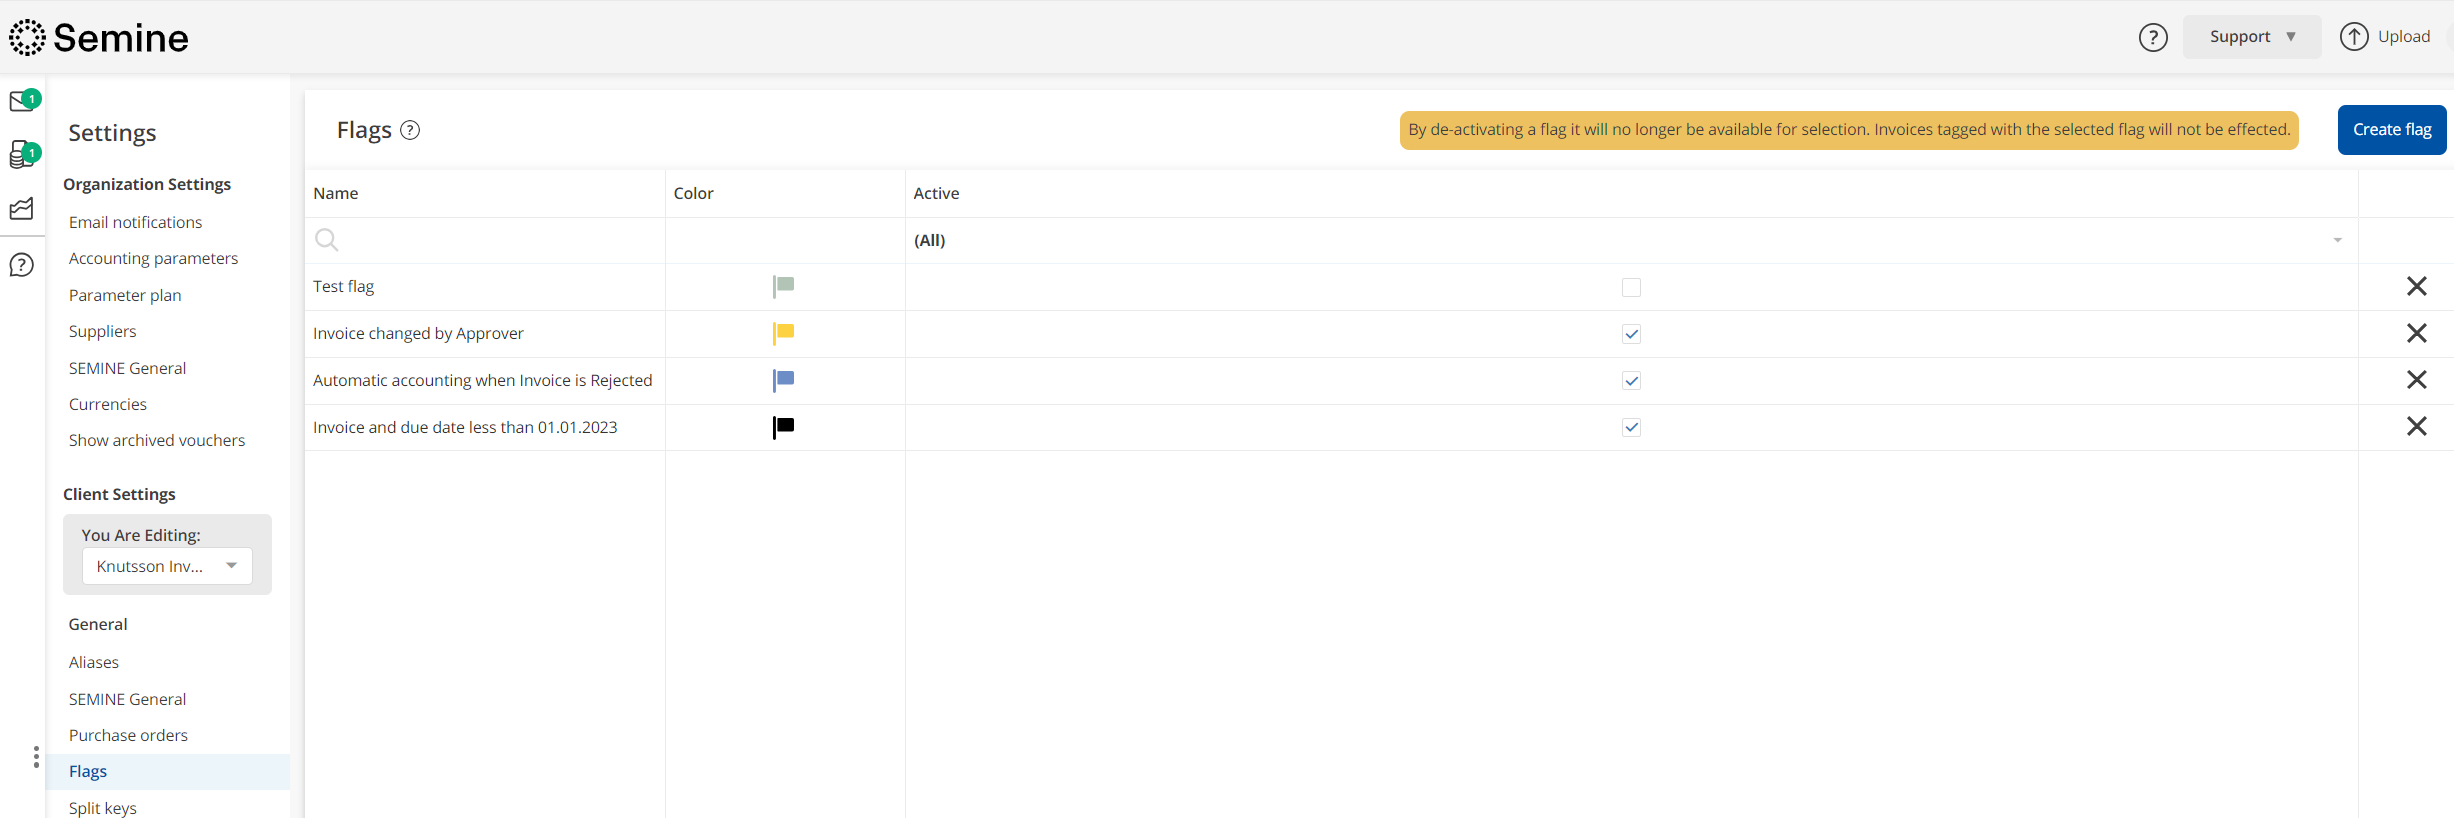Delete the Test flag row
2454x818 pixels.
(x=2416, y=287)
